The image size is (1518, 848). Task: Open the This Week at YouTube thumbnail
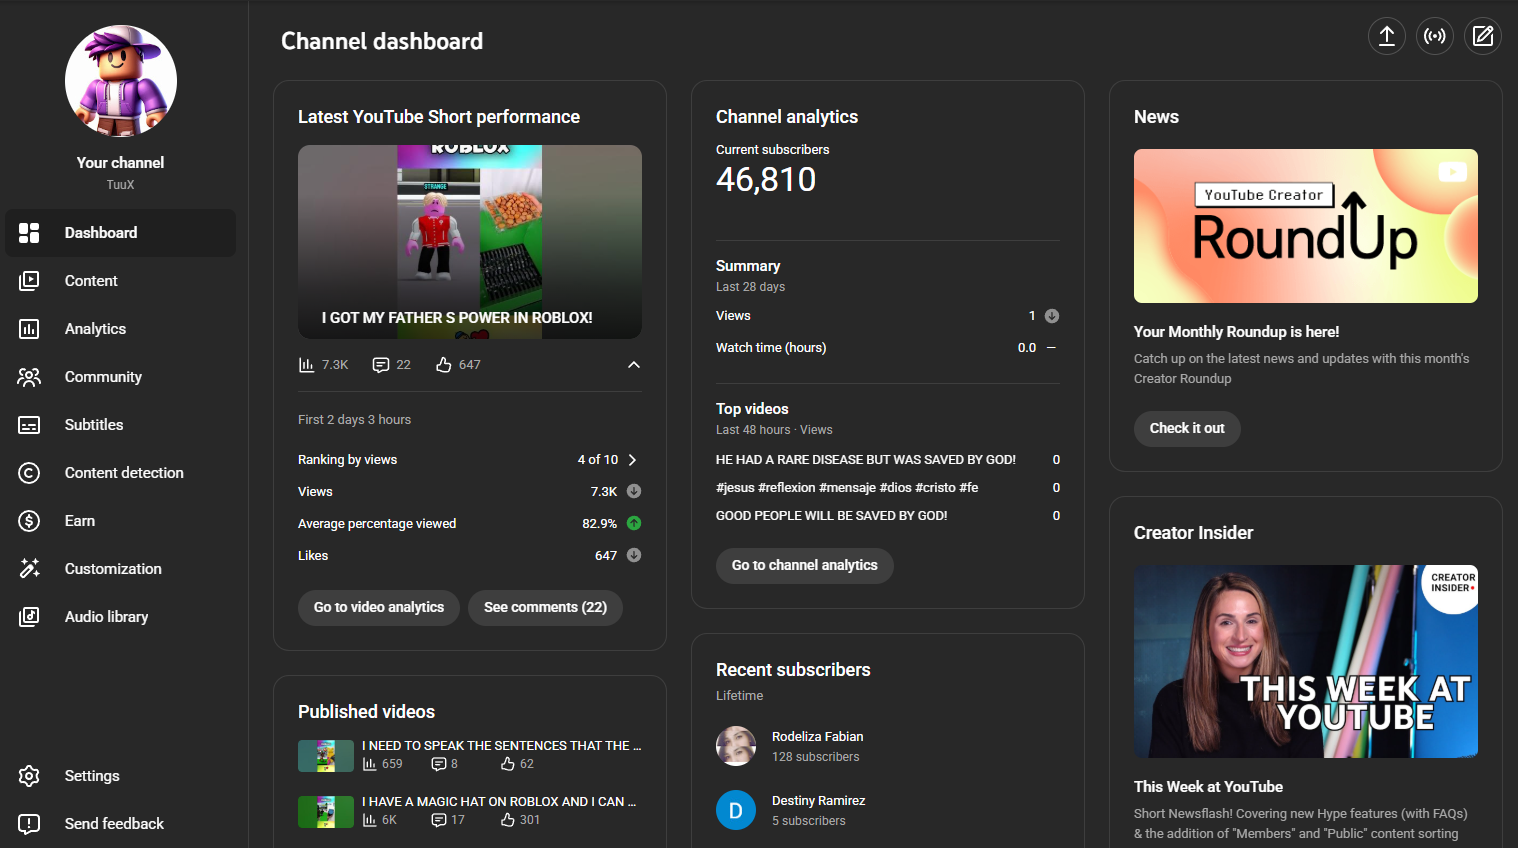click(x=1306, y=662)
